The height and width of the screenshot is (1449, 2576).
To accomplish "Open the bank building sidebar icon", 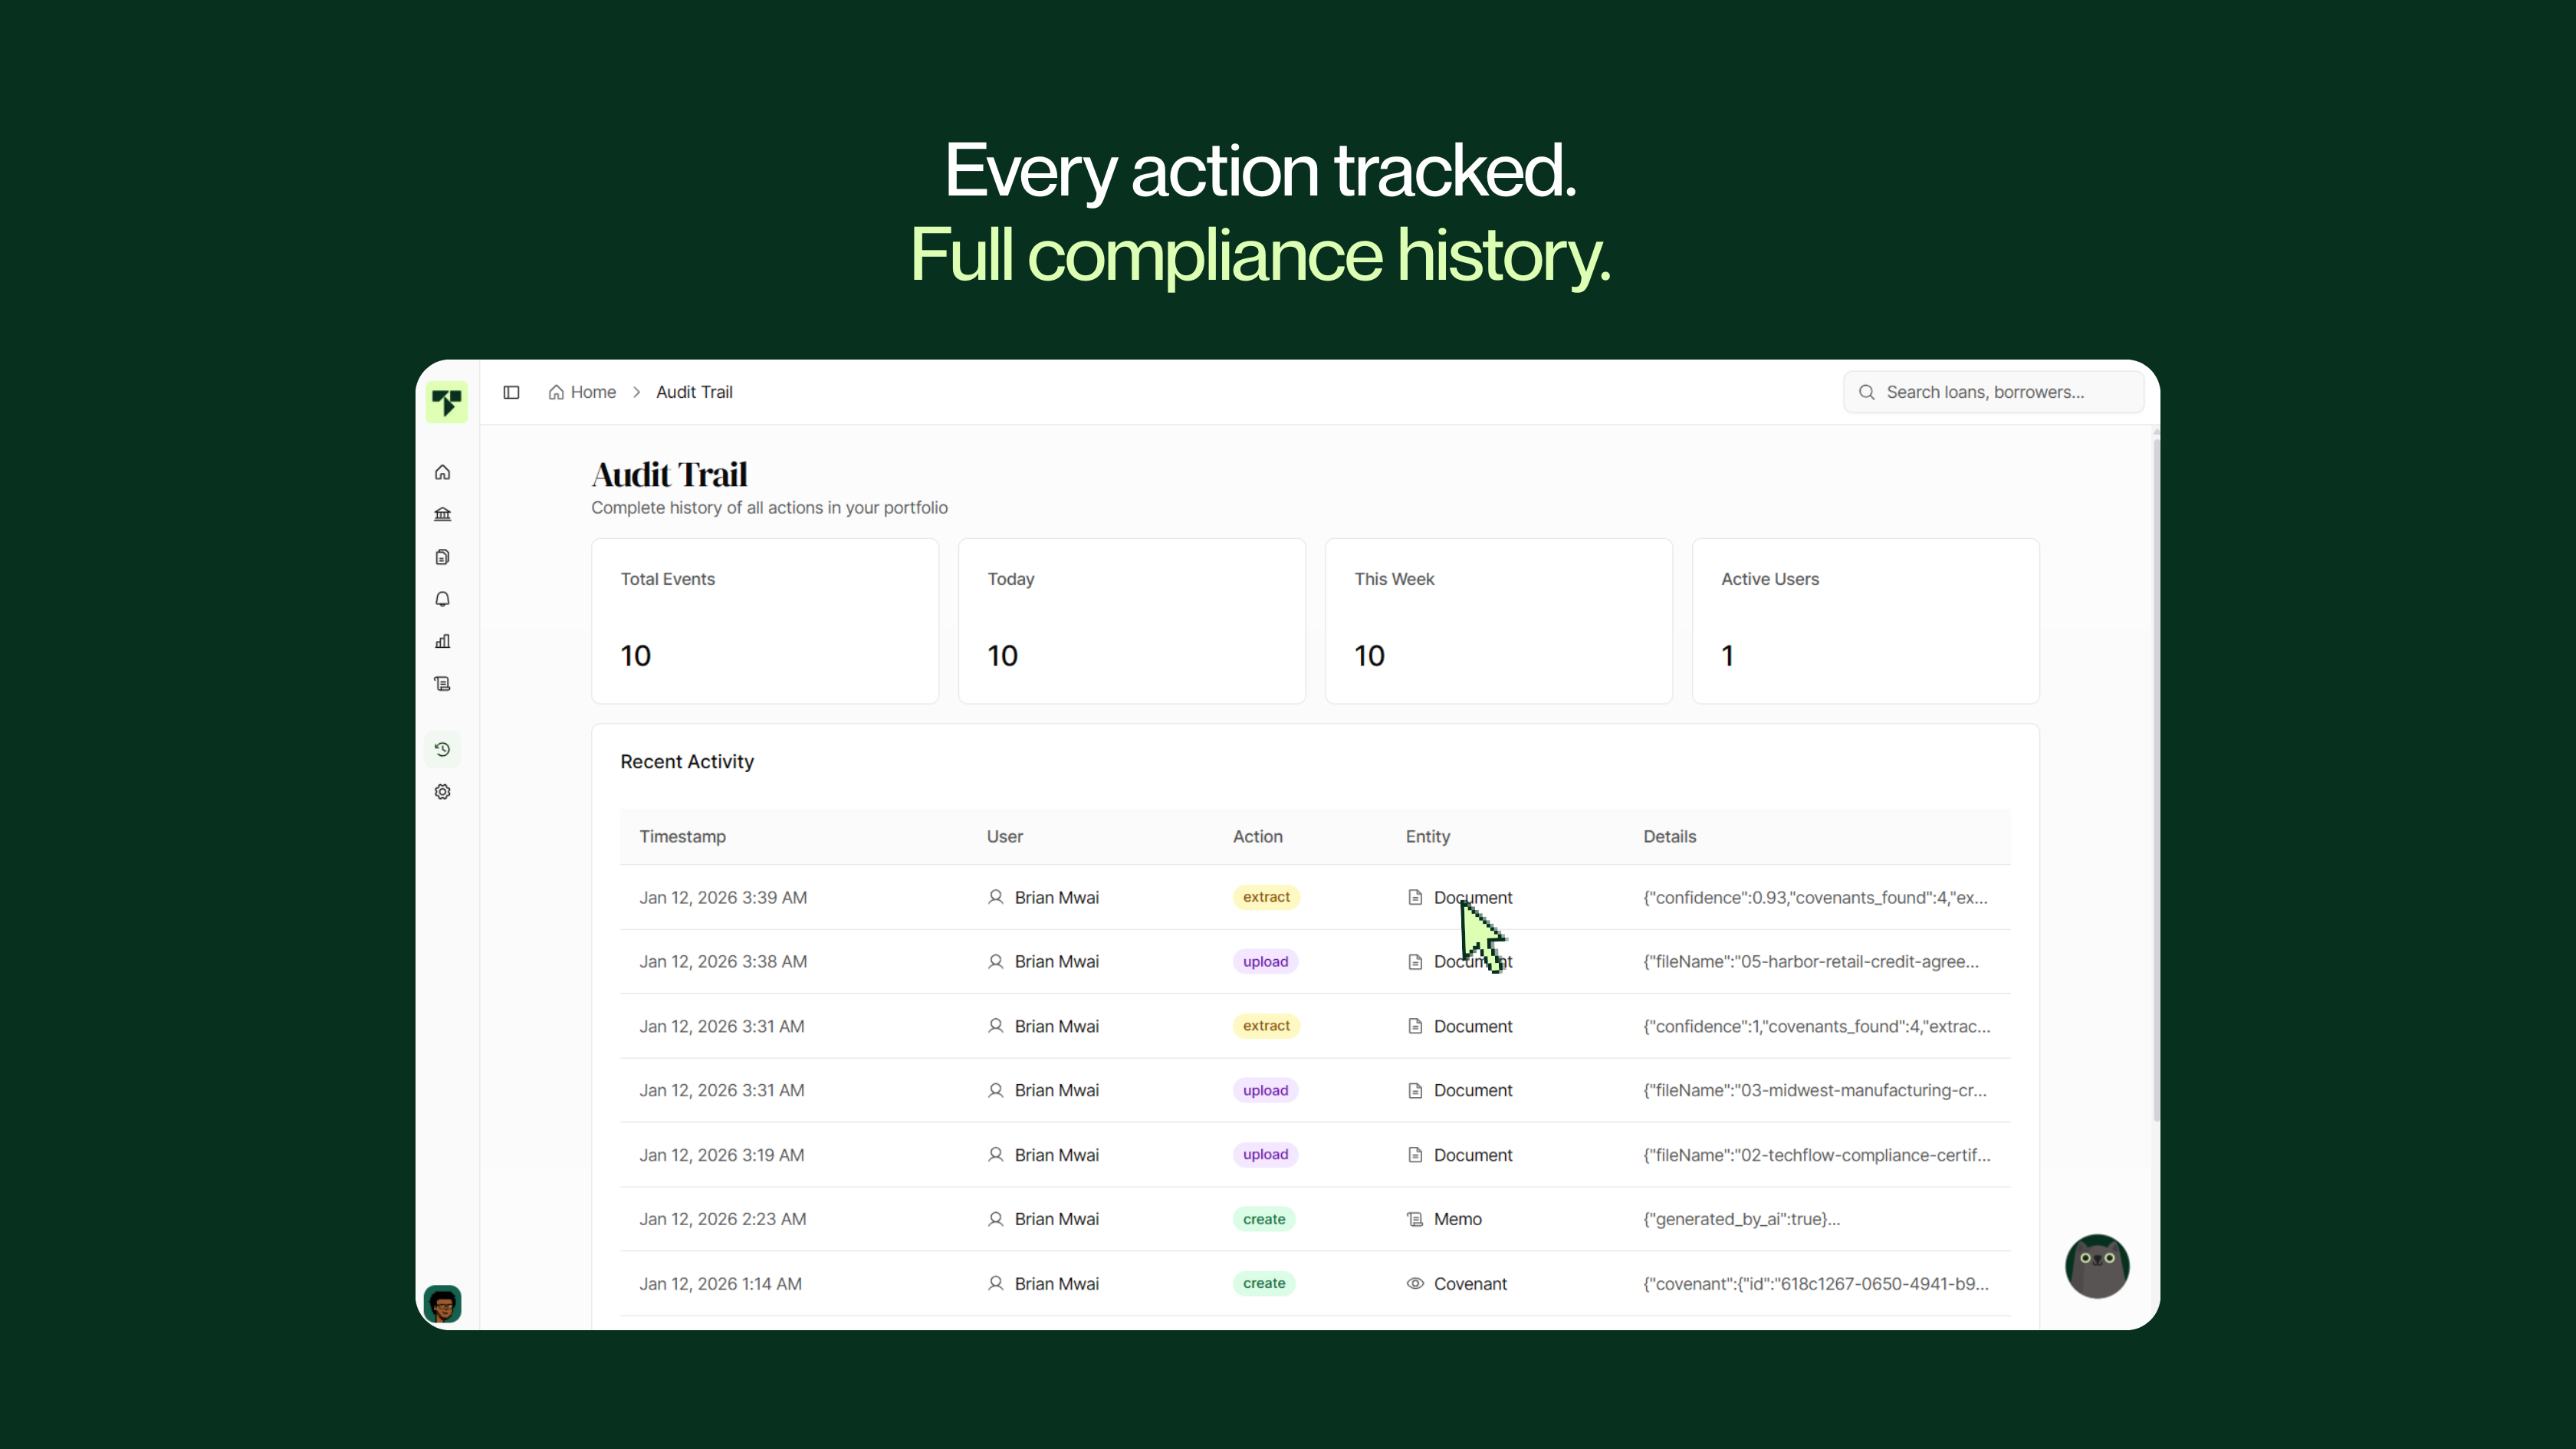I will click(x=443, y=514).
